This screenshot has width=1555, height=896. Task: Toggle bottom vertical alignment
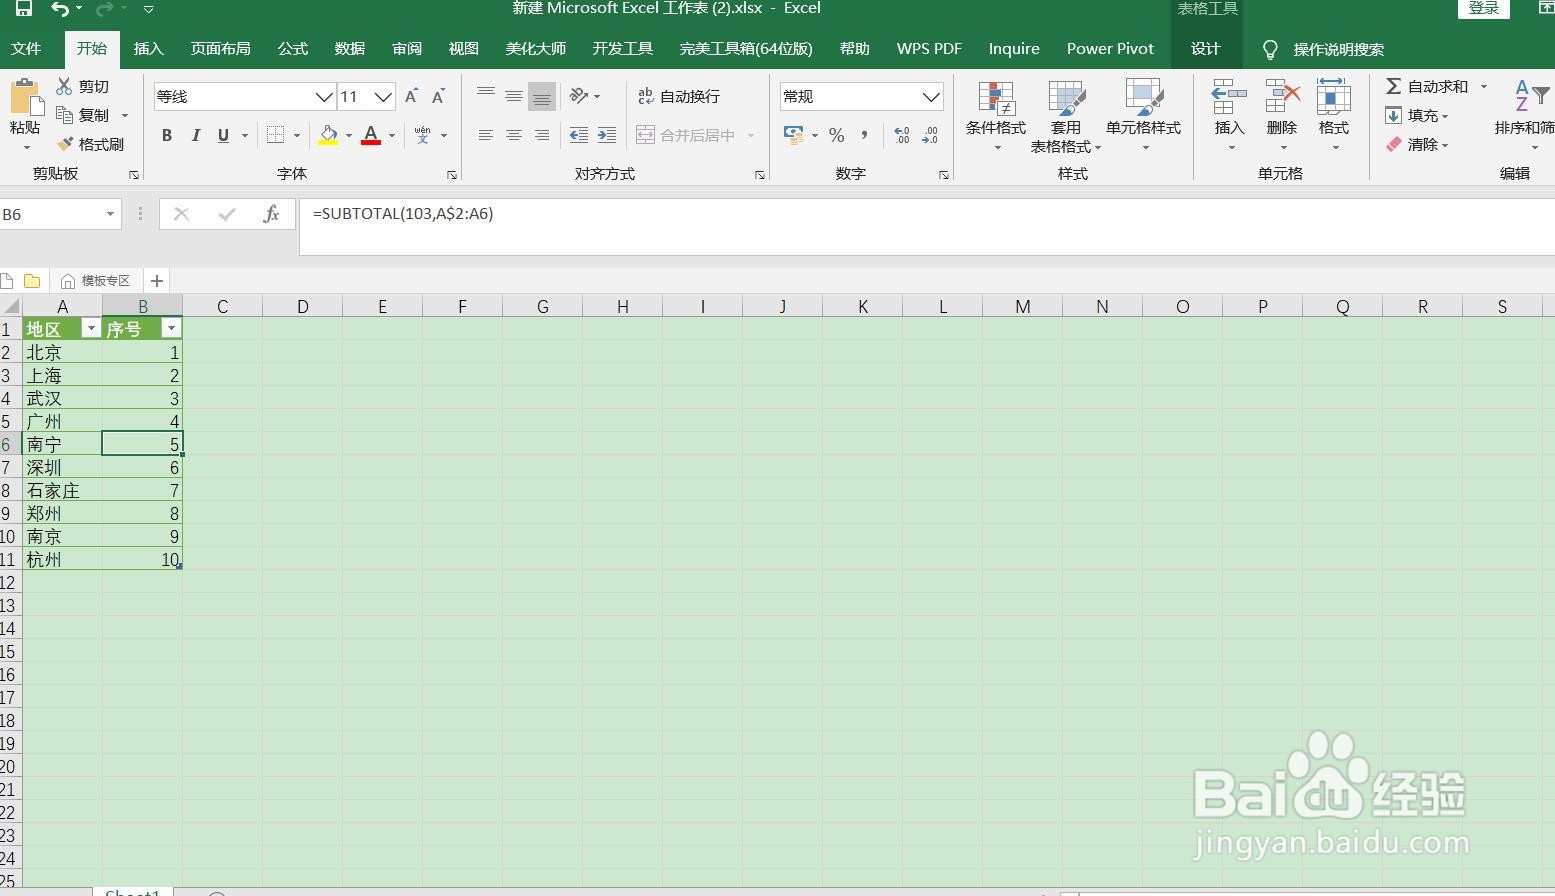[542, 96]
